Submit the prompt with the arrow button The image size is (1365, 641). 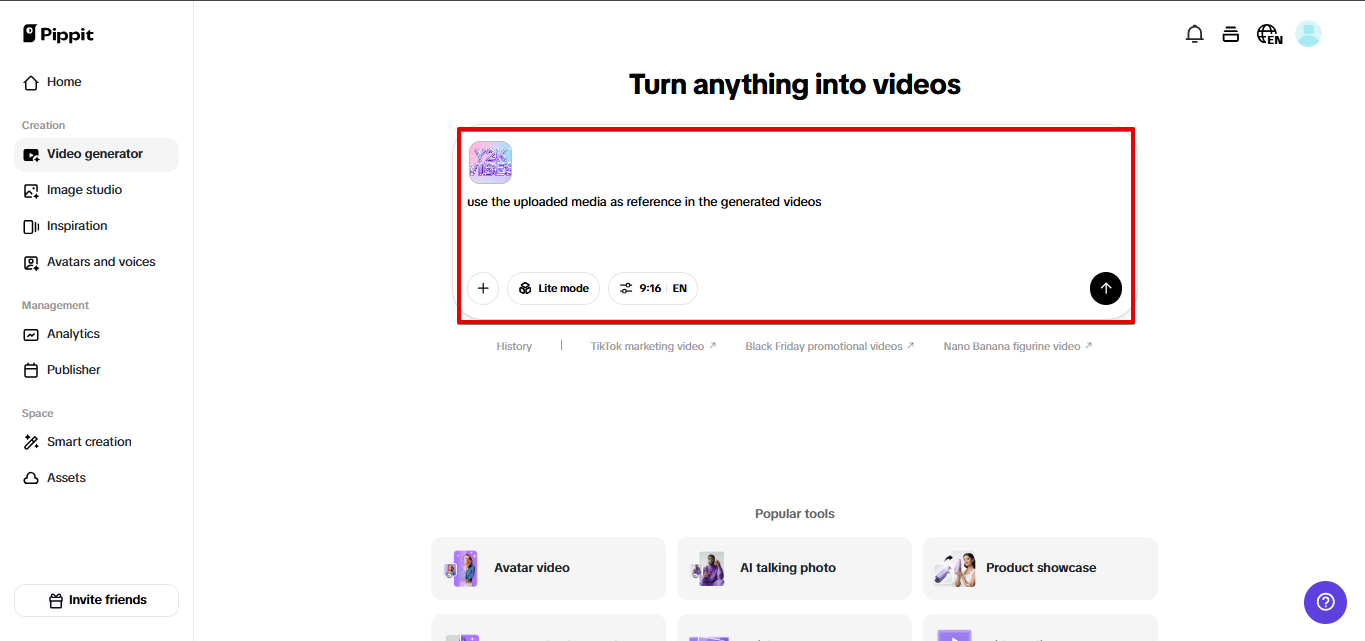coord(1105,288)
